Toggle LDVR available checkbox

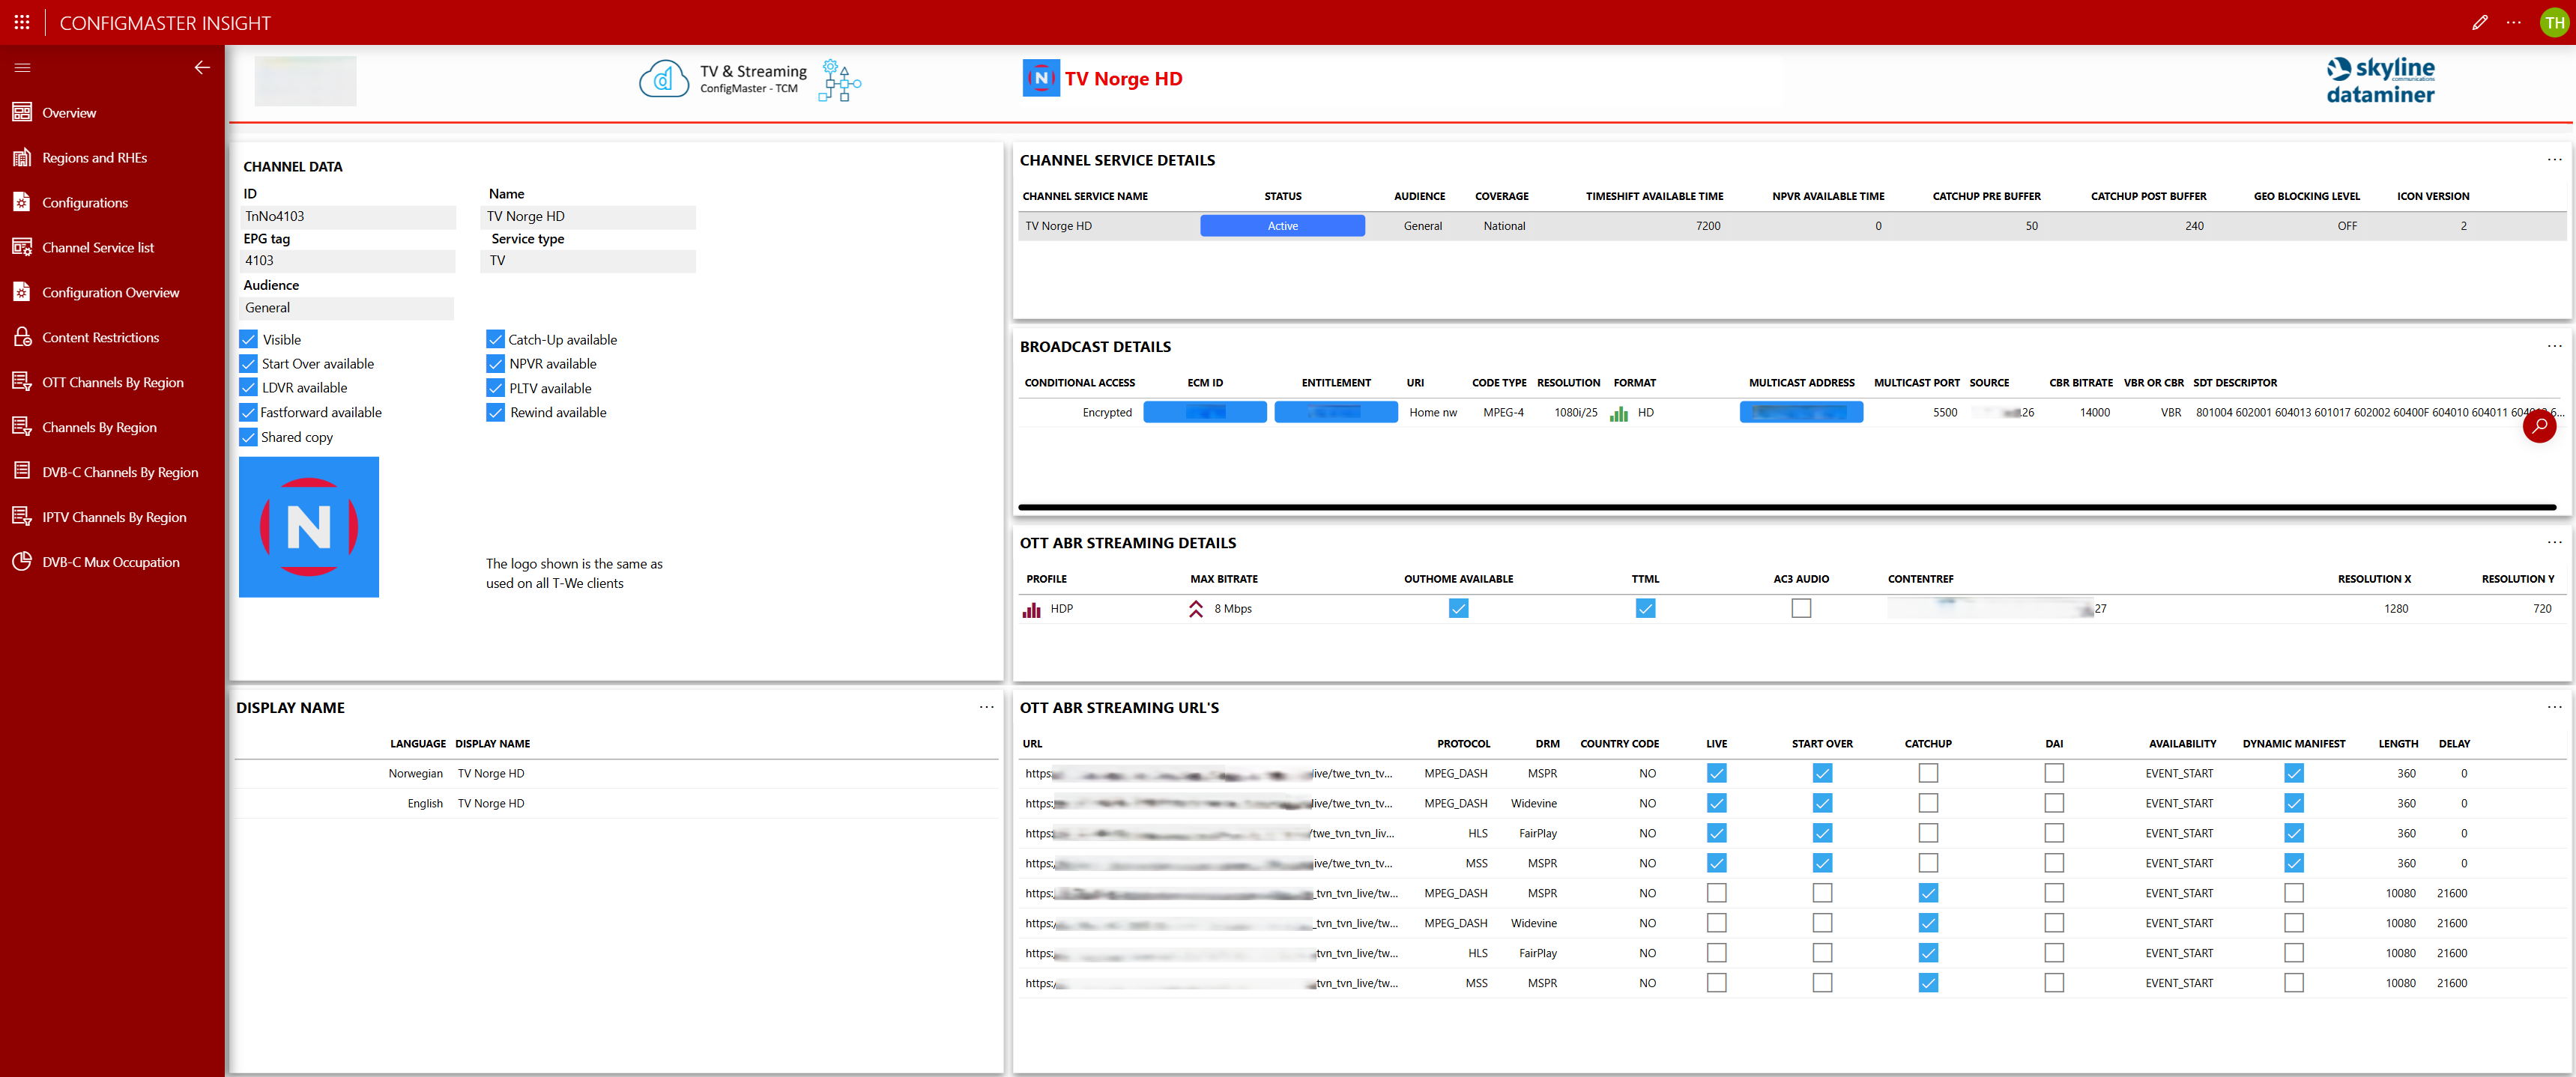(x=249, y=388)
